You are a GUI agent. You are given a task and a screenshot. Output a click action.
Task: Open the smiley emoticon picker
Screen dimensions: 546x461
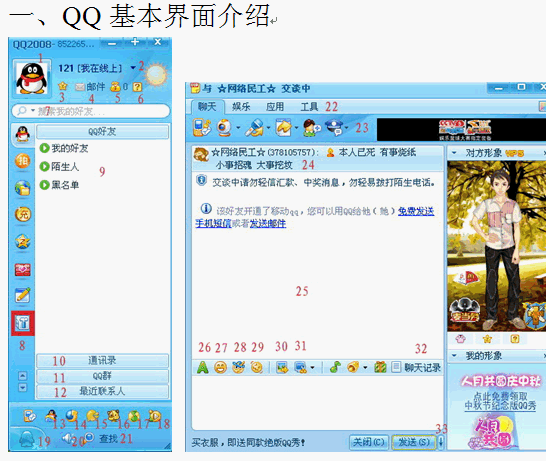[x=220, y=368]
